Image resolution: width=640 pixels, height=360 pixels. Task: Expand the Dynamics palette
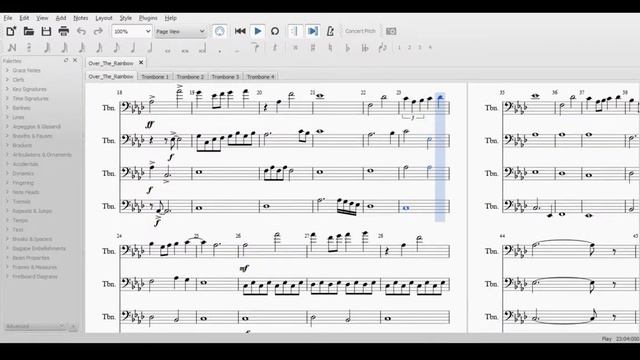pos(23,173)
